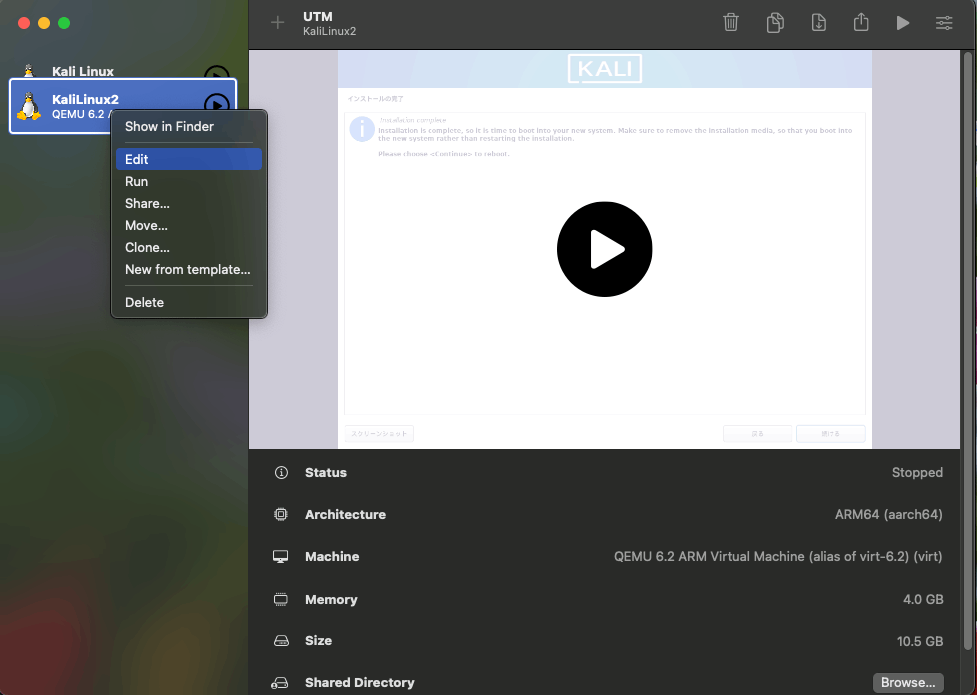Choose Share... from the context menu
The width and height of the screenshot is (977, 695).
pos(188,203)
